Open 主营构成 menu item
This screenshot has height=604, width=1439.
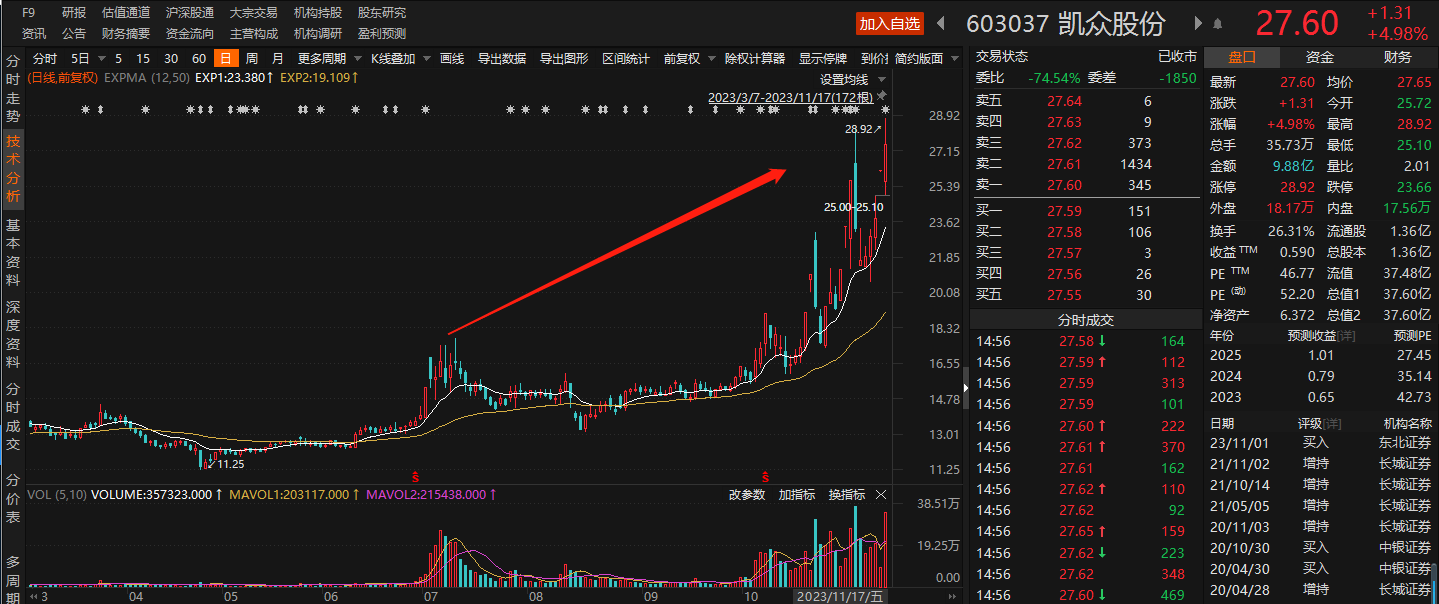coord(254,33)
